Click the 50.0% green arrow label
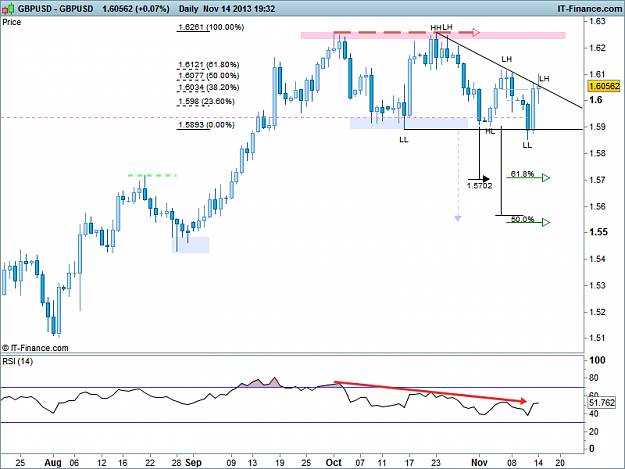The image size is (625, 469). [x=522, y=219]
